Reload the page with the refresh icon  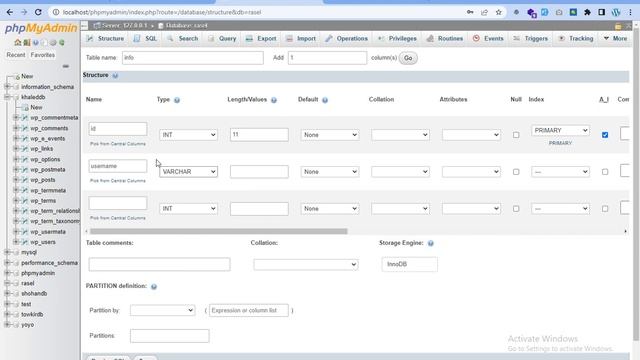click(x=38, y=12)
